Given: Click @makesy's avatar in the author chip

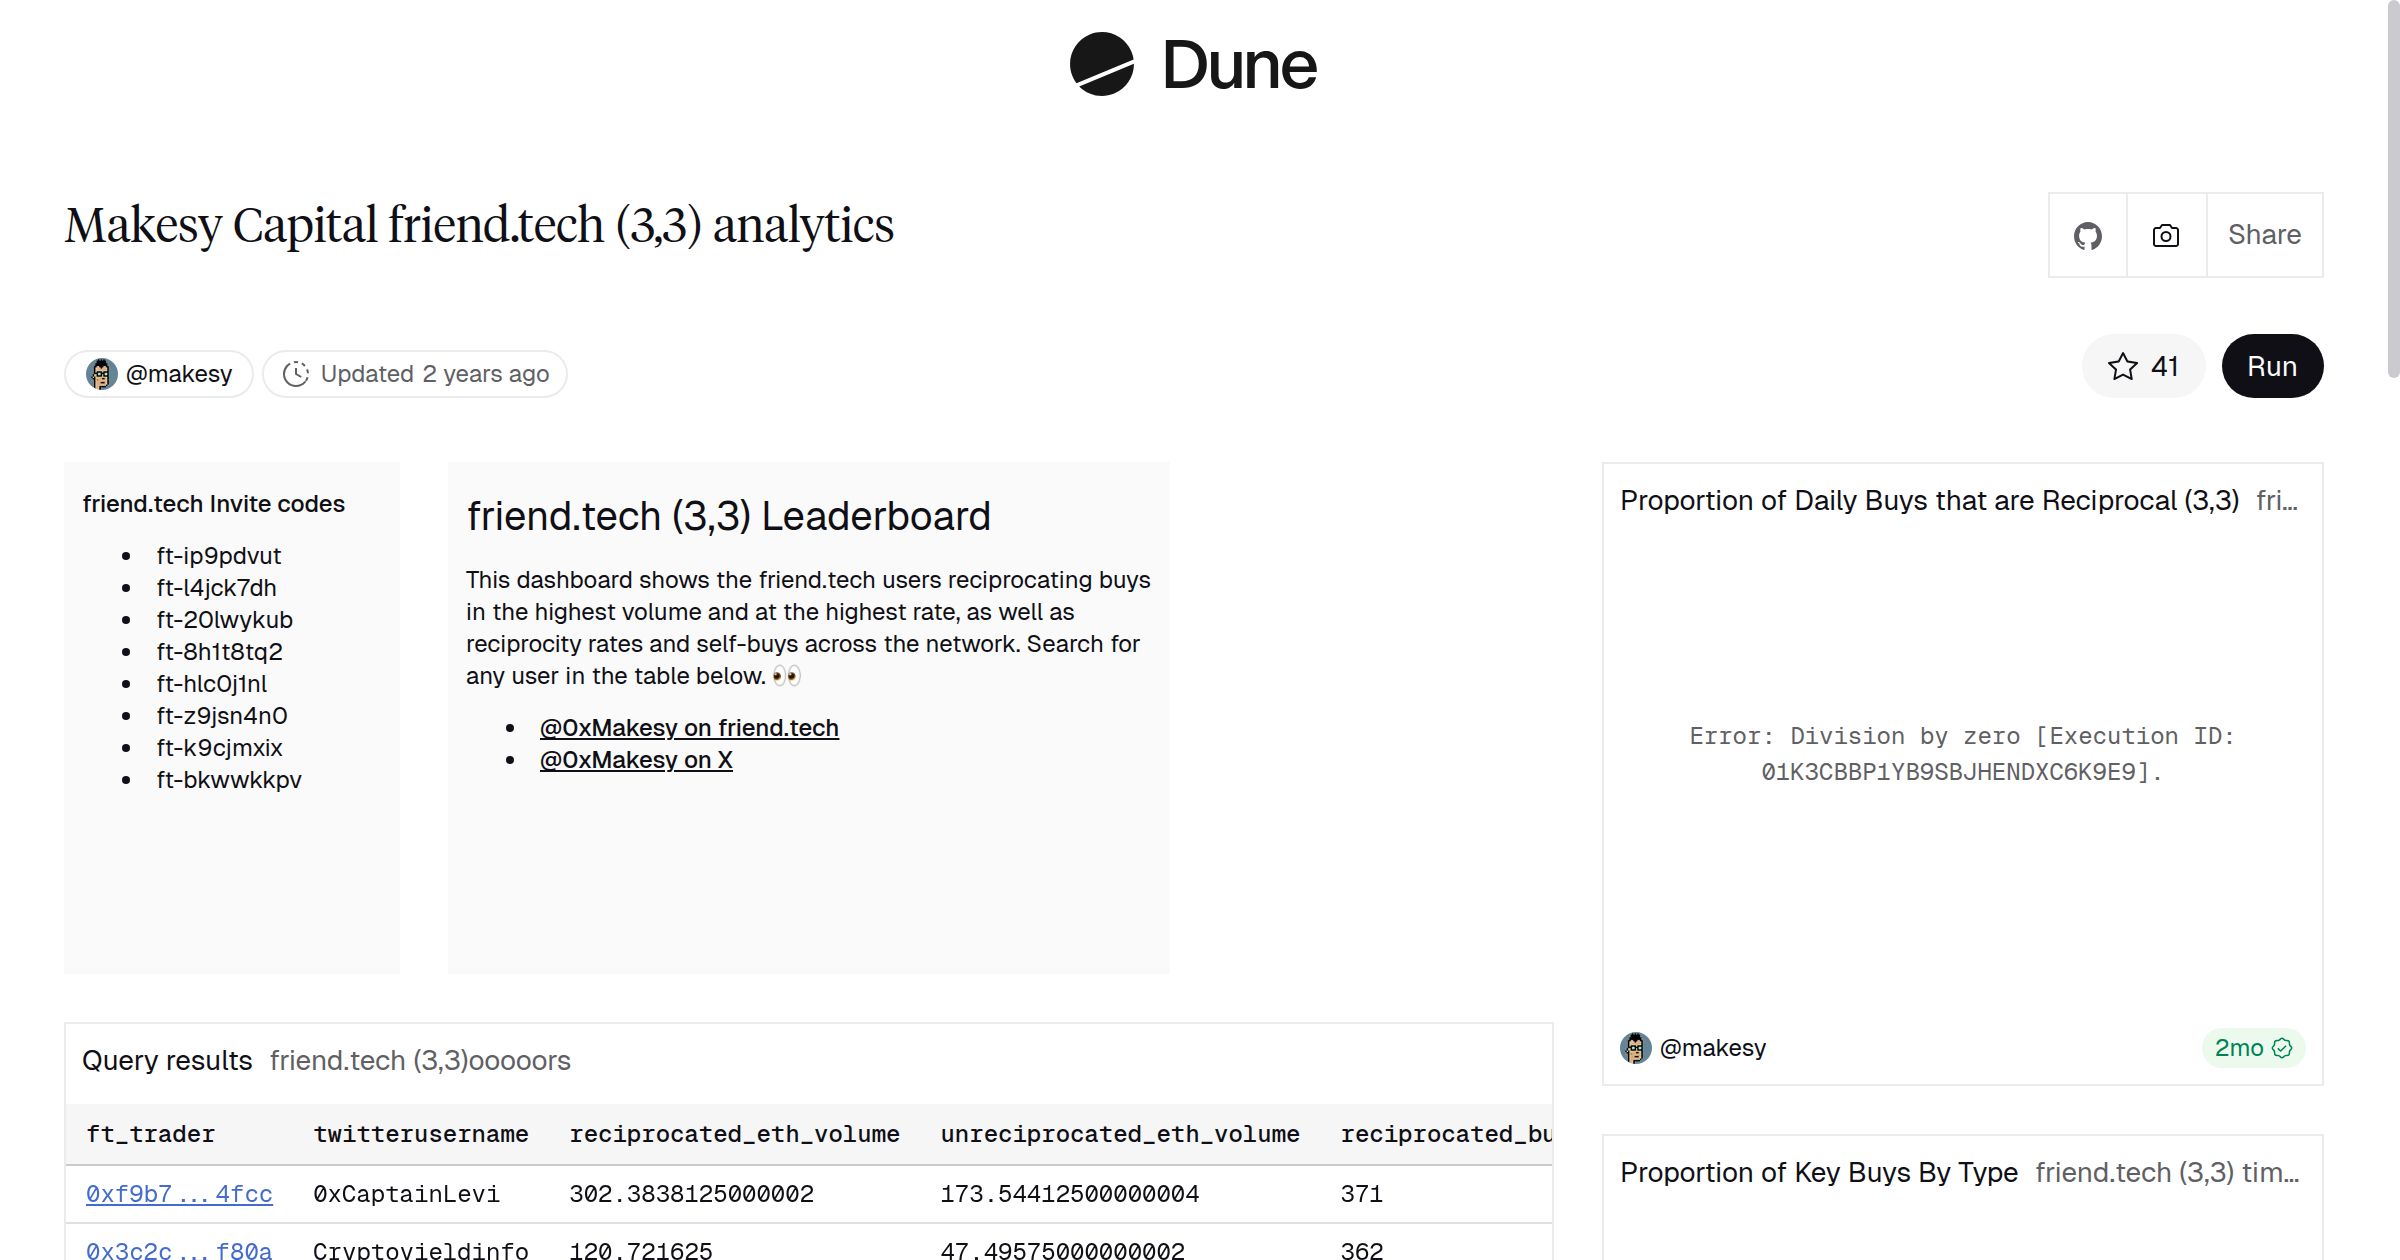Looking at the screenshot, I should (102, 373).
